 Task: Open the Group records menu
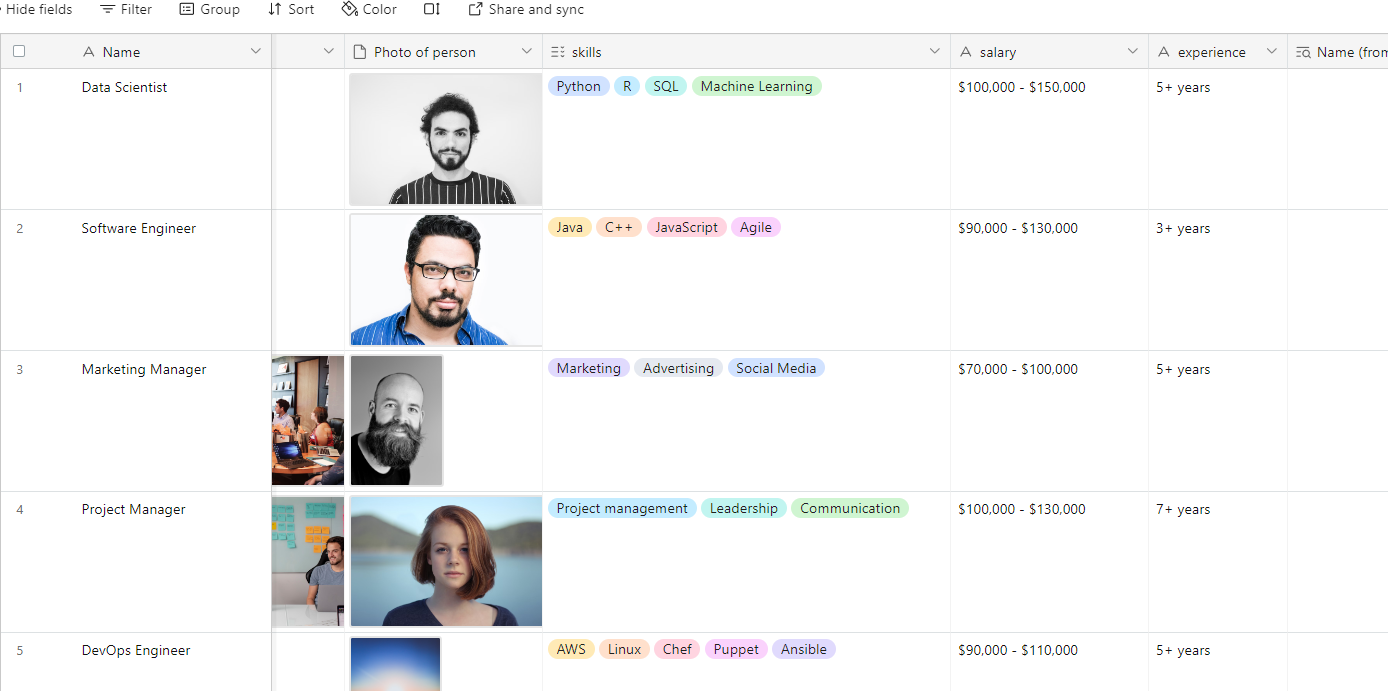[209, 9]
